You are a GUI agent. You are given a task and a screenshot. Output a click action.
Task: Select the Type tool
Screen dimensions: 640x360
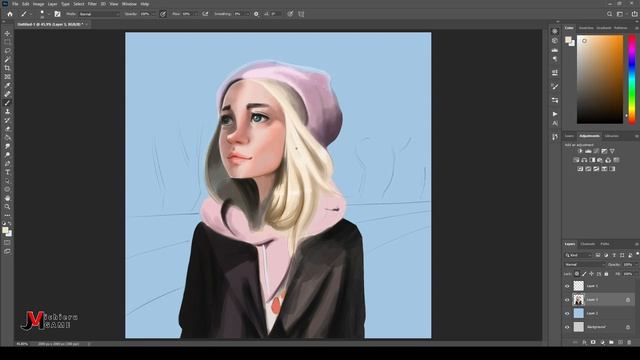pyautogui.click(x=7, y=172)
